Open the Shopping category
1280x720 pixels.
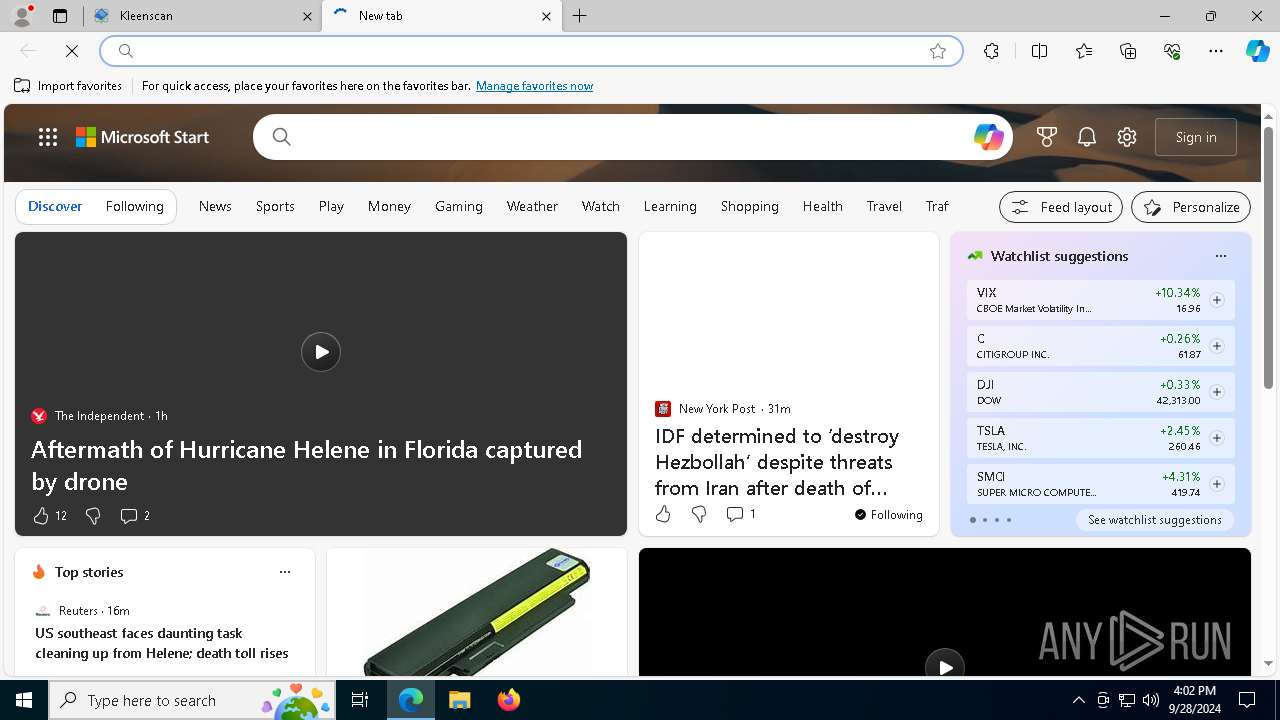750,206
